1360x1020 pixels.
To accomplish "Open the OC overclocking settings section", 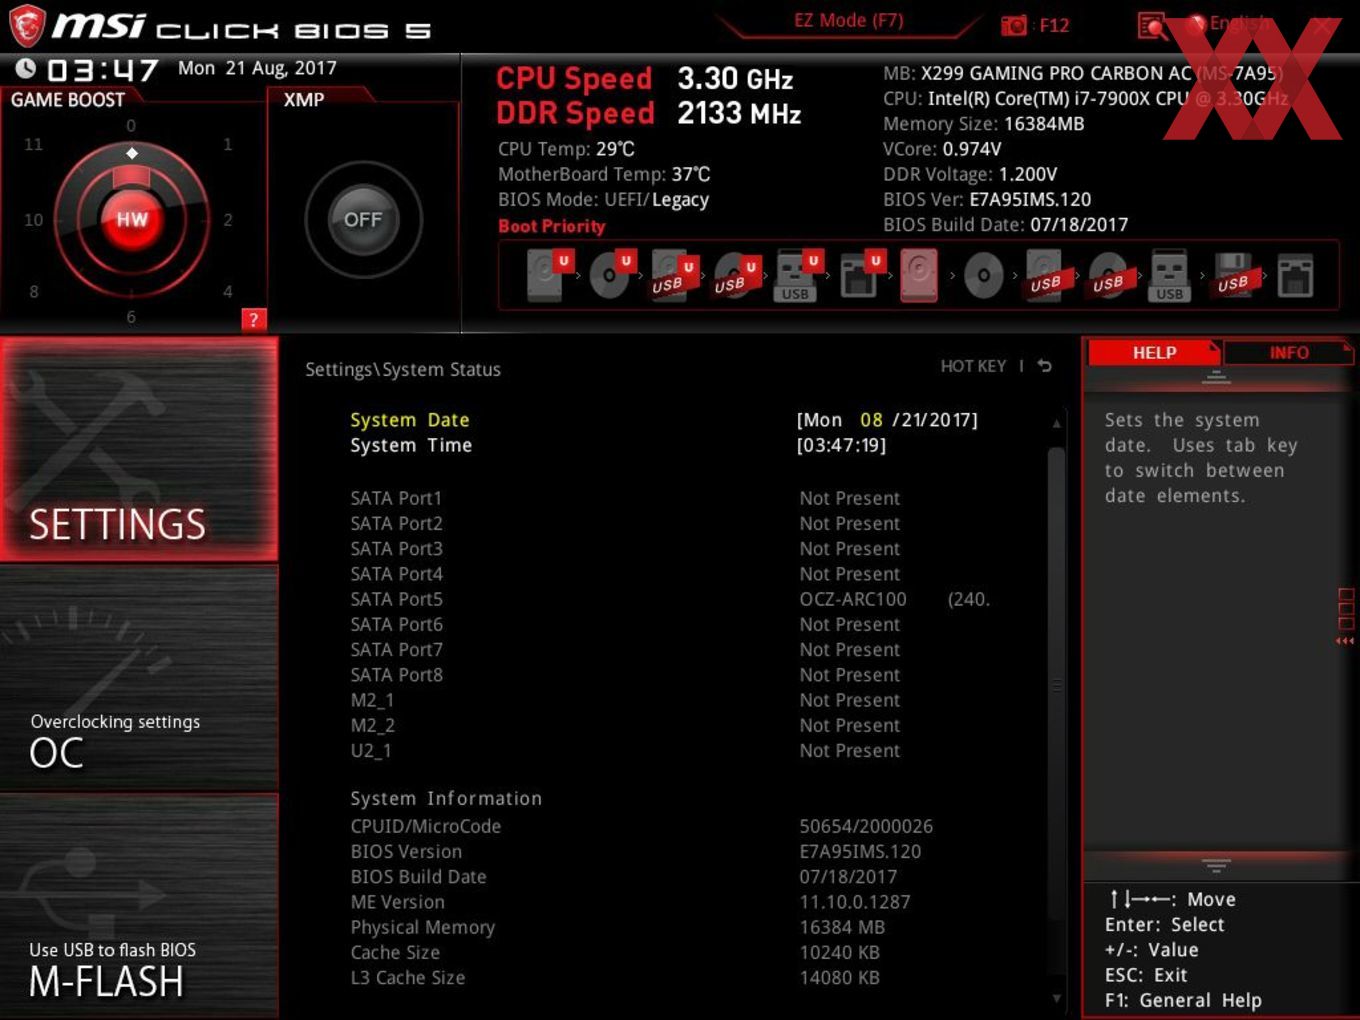I will pos(139,678).
